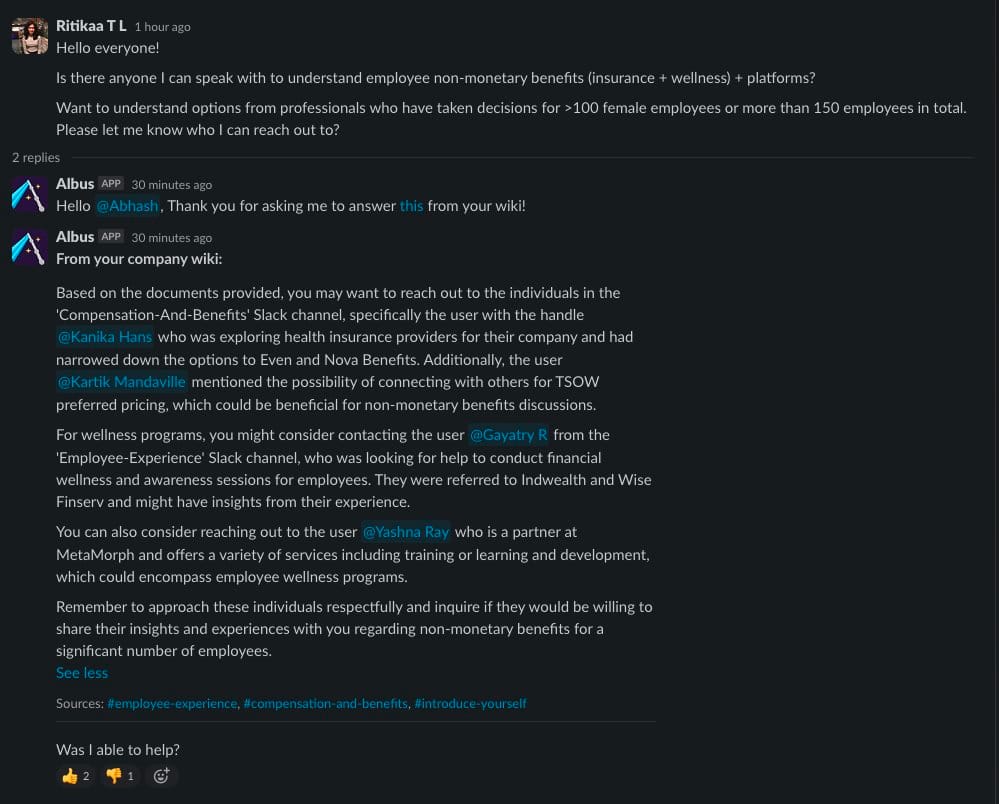
Task: Click the second Albus app avatar
Action: click(29, 248)
